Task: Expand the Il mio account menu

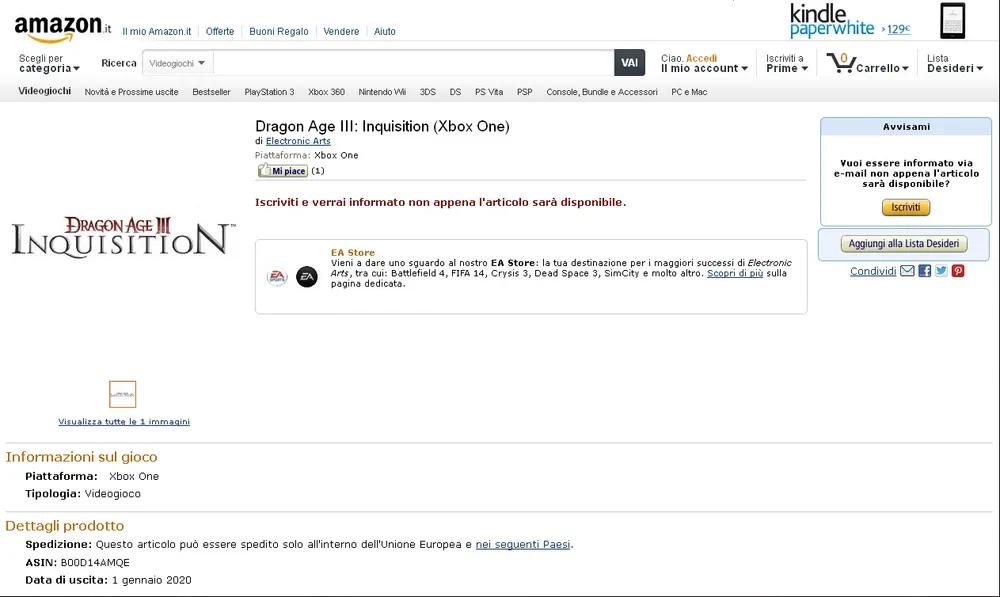Action: [705, 68]
